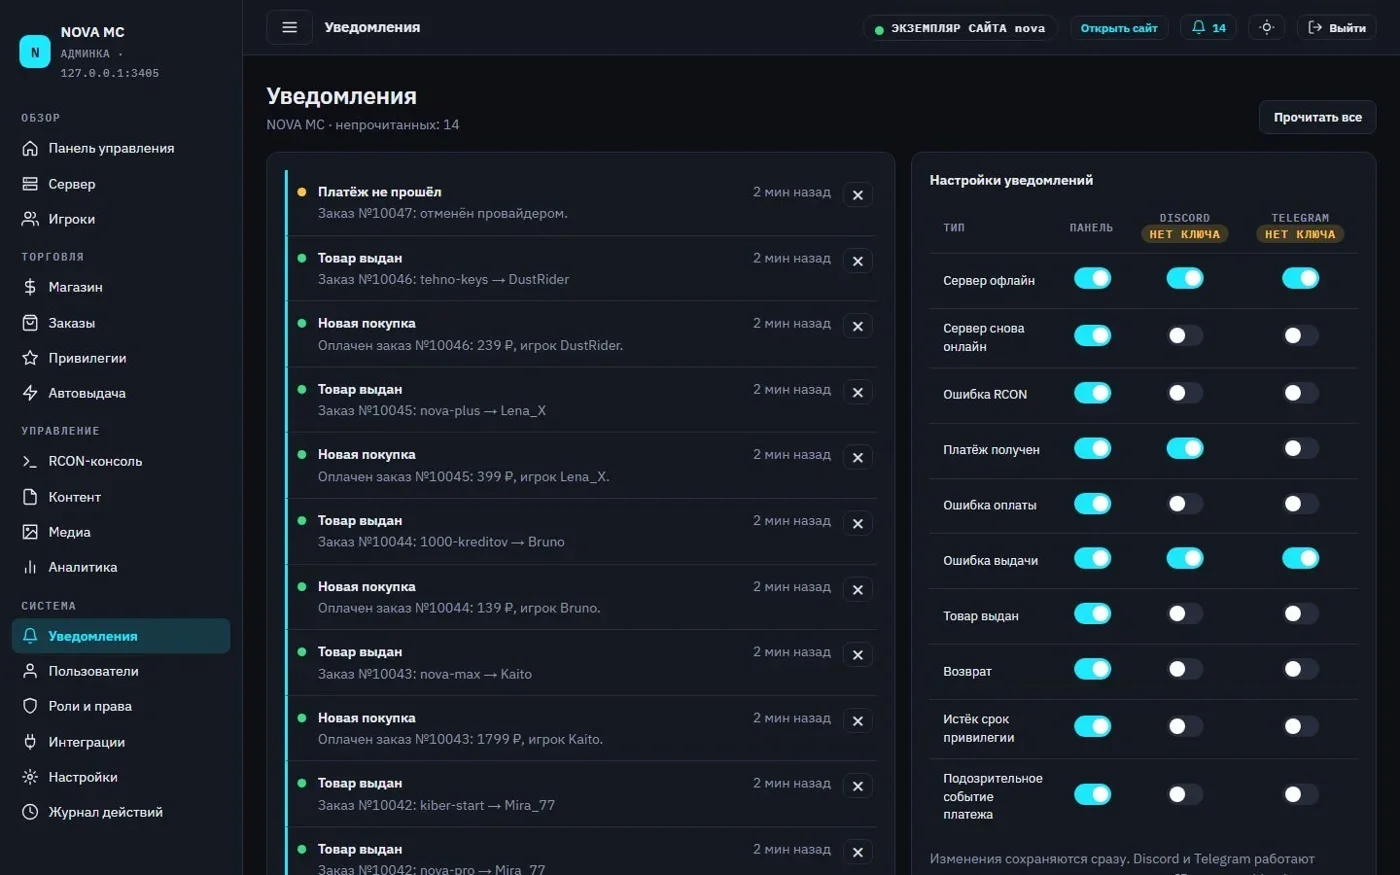The image size is (1400, 875).
Task: Navigate to Заказы
Action: [121, 323]
